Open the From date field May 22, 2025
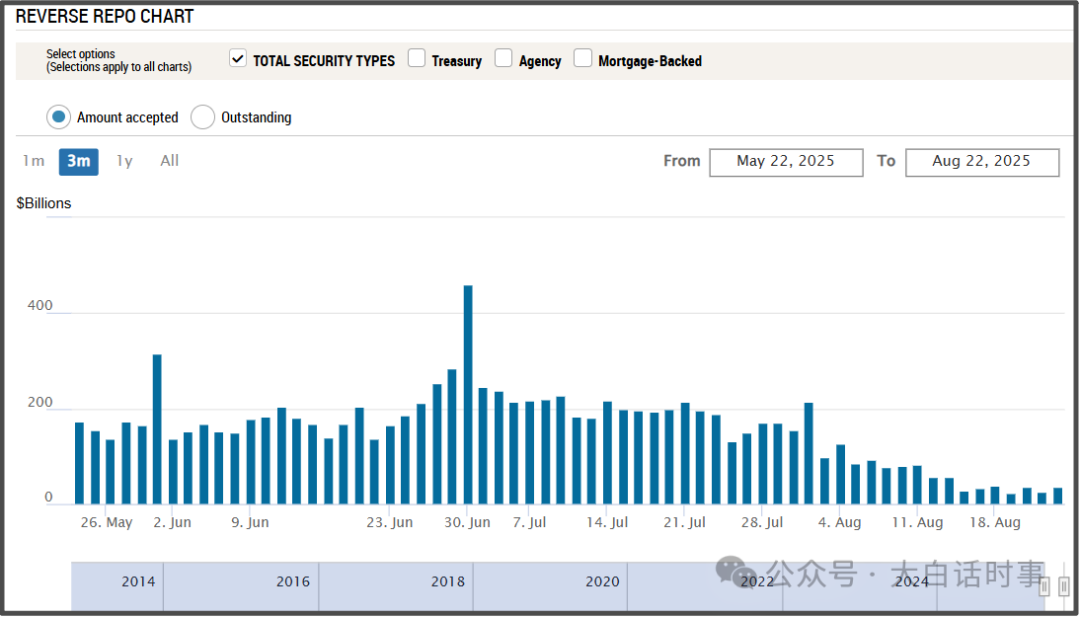The image size is (1080, 617). pyautogui.click(x=786, y=163)
